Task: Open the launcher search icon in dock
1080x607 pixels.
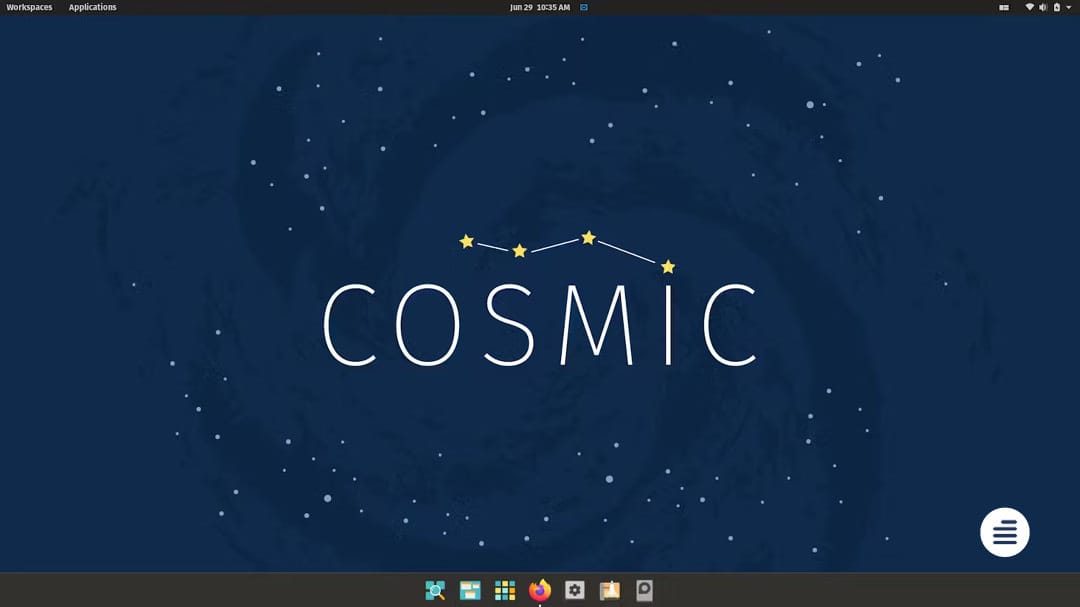Action: [435, 590]
